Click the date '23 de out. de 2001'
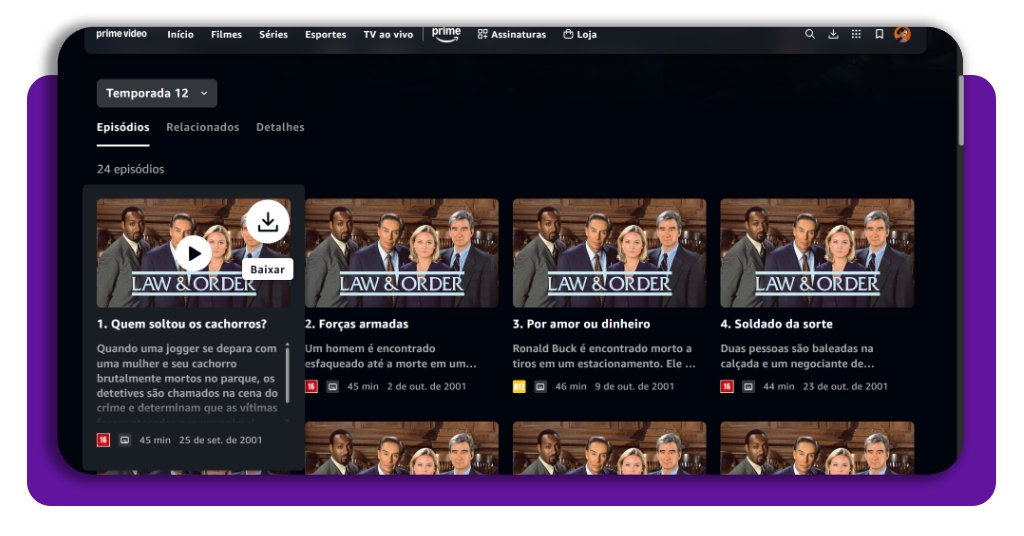The image size is (1024, 536). tap(845, 386)
